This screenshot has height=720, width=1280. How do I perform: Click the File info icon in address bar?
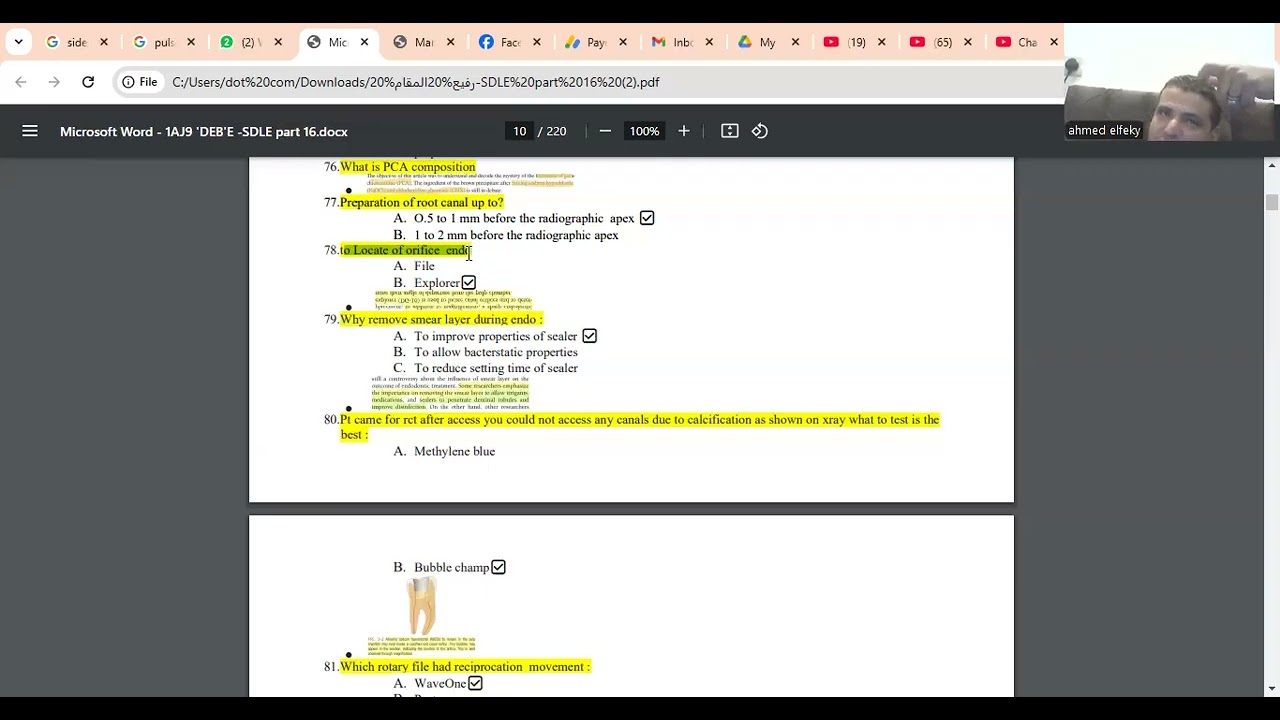139,82
